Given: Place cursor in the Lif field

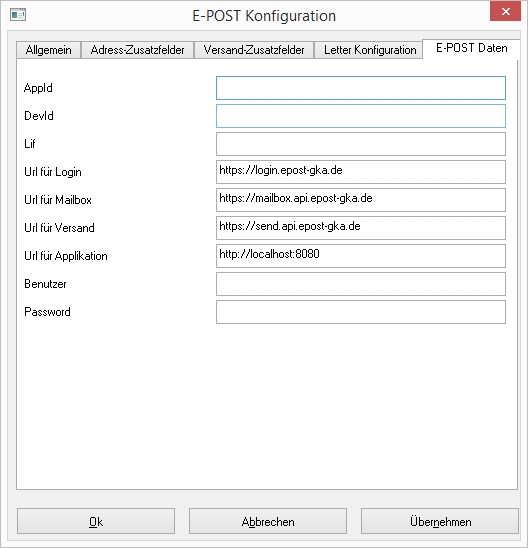Looking at the screenshot, I should (361, 144).
